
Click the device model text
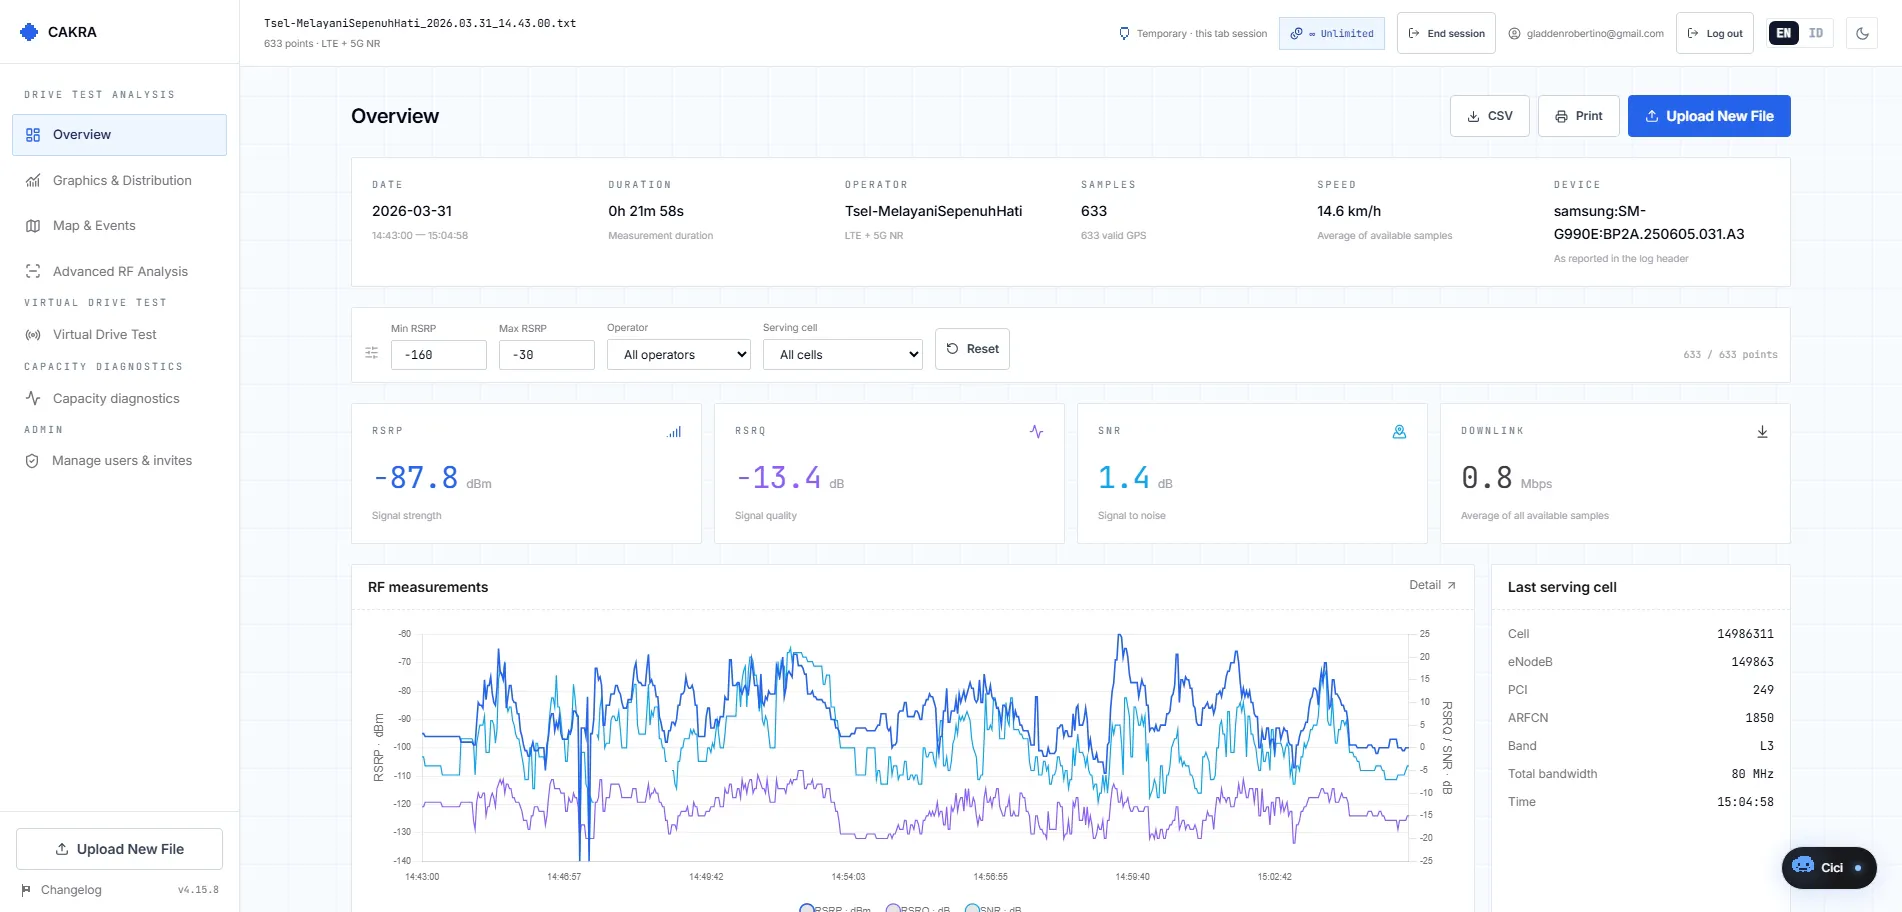click(x=1649, y=223)
